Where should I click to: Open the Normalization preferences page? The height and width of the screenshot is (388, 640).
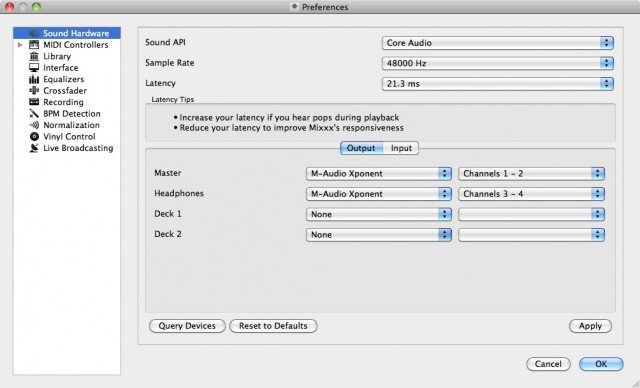coord(71,125)
